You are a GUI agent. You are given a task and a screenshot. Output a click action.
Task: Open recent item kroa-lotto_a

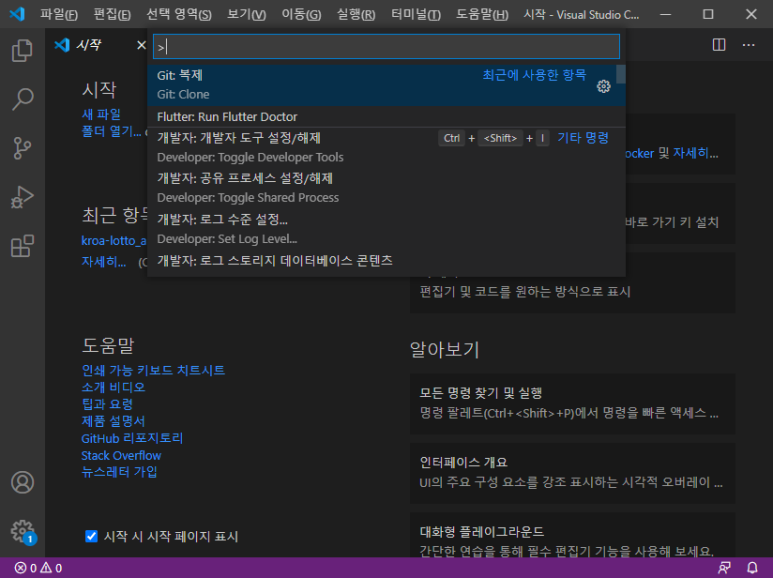click(x=114, y=241)
